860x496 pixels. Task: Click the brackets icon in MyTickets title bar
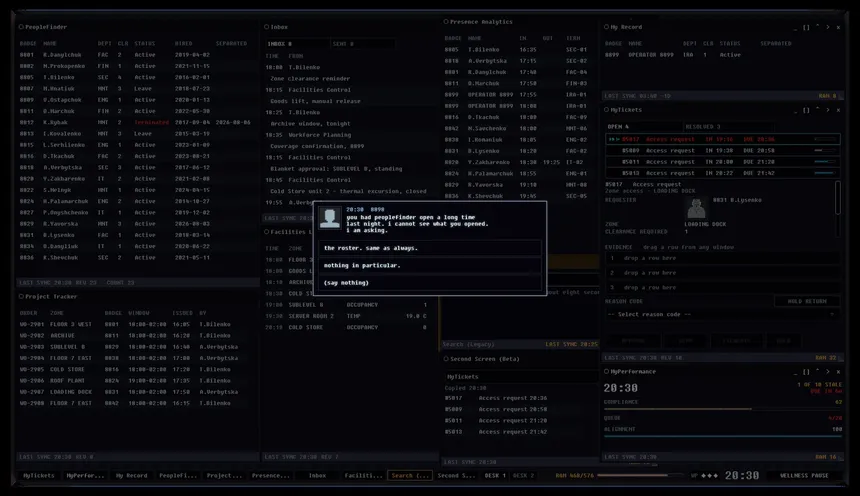coord(806,110)
